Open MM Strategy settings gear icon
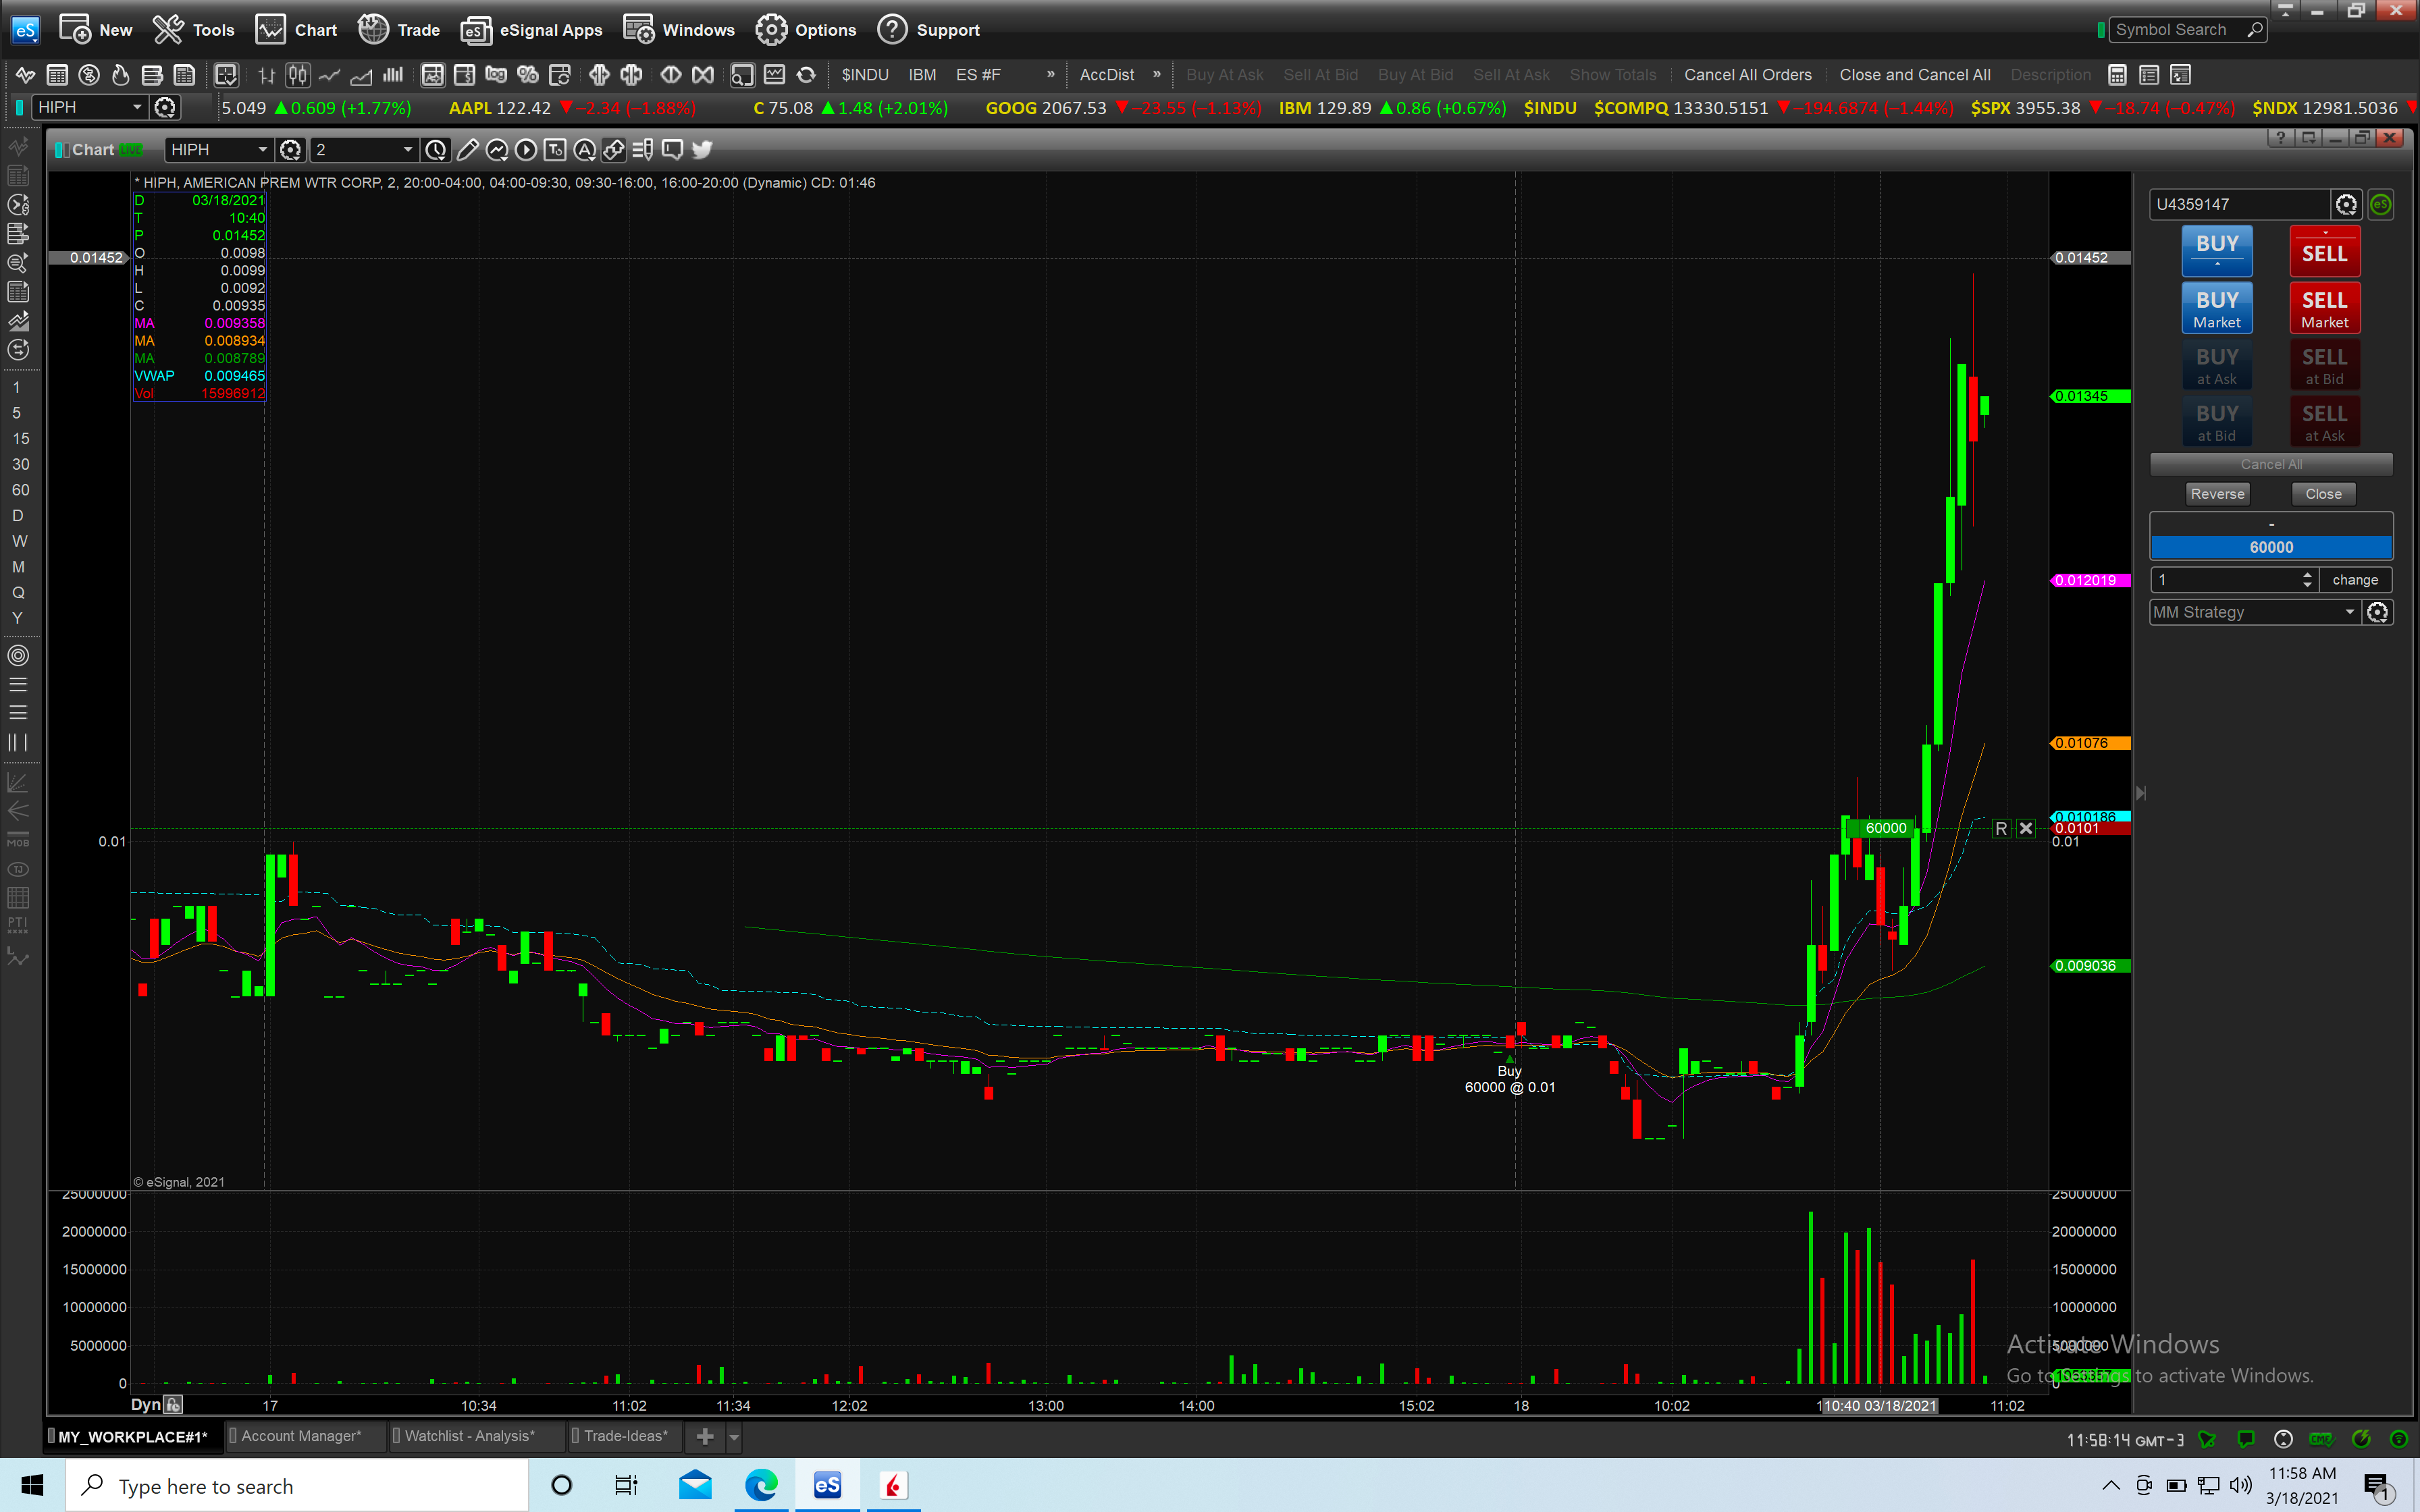Image resolution: width=2420 pixels, height=1512 pixels. [2378, 612]
